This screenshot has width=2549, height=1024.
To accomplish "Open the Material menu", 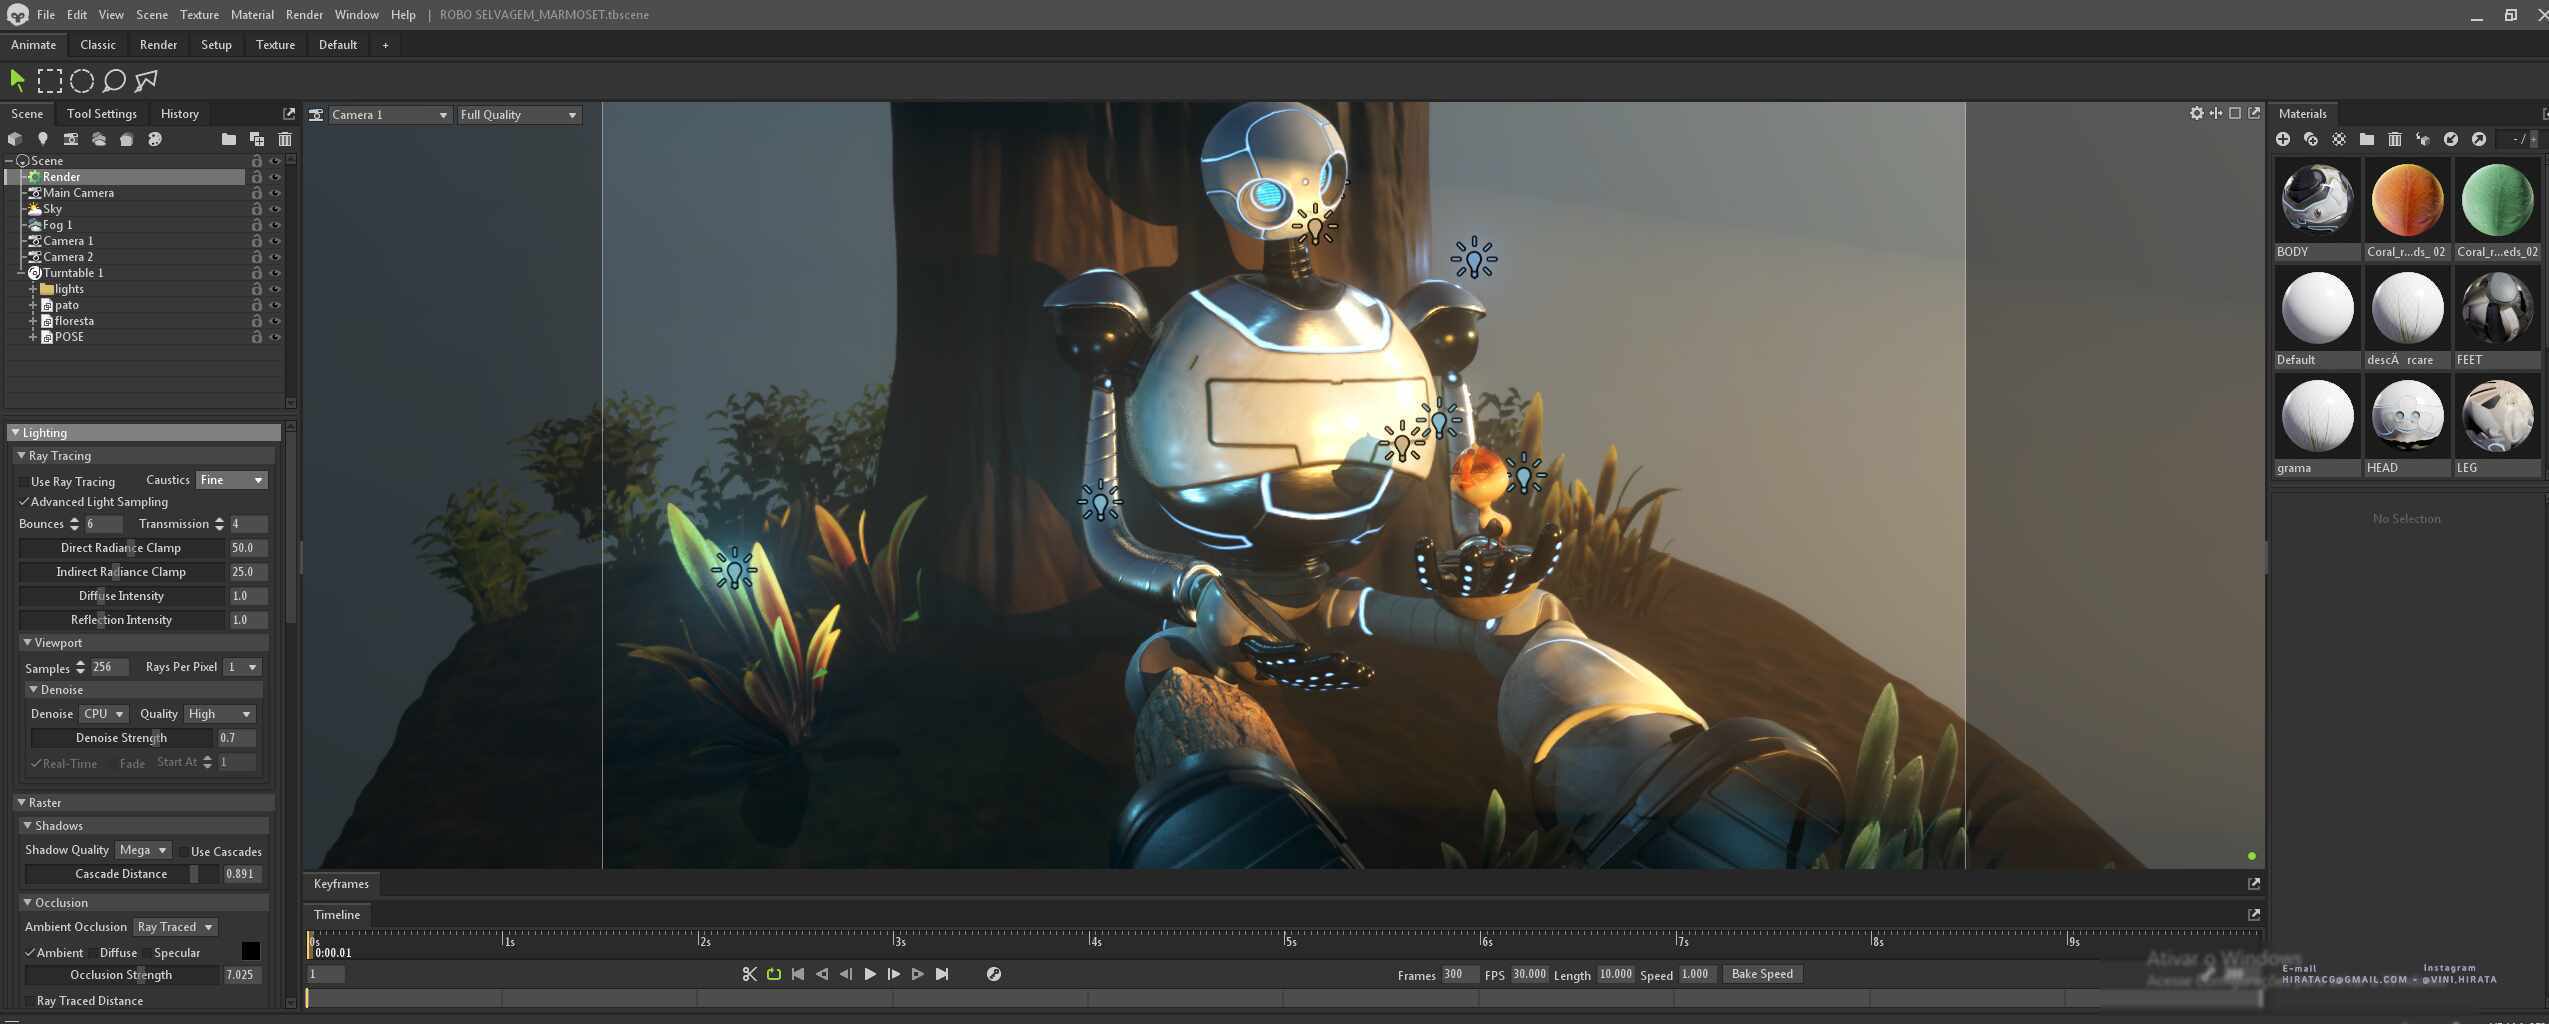I will [x=252, y=15].
